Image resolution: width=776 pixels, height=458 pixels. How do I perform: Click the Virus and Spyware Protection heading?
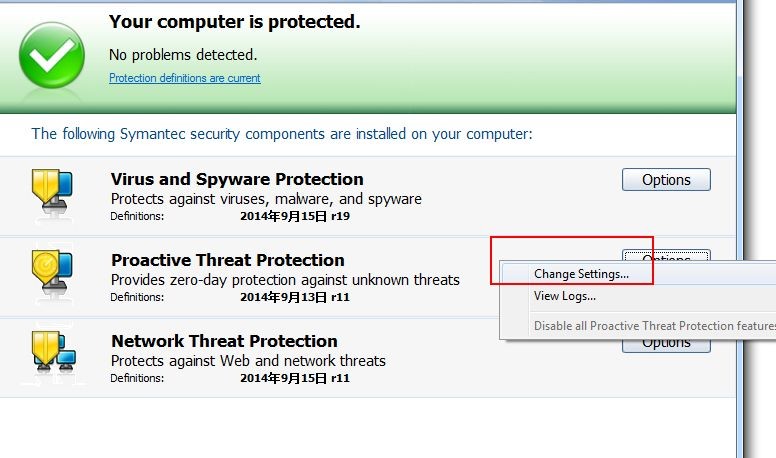click(x=237, y=179)
